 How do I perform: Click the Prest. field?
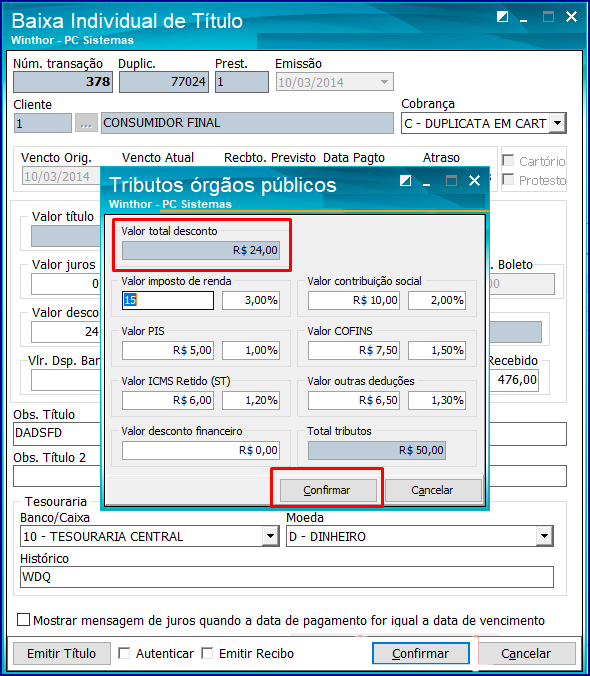pyautogui.click(x=242, y=81)
